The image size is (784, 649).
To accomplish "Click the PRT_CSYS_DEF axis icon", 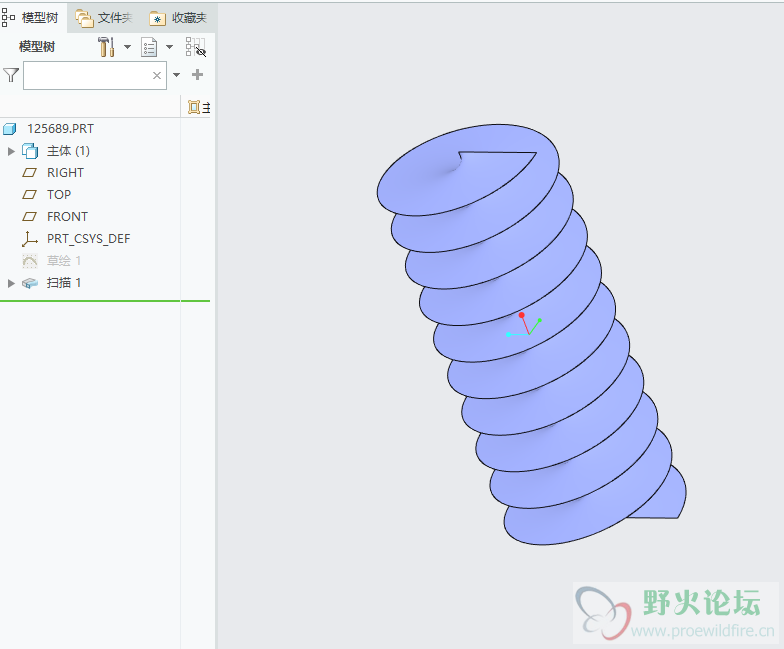I will (30, 239).
